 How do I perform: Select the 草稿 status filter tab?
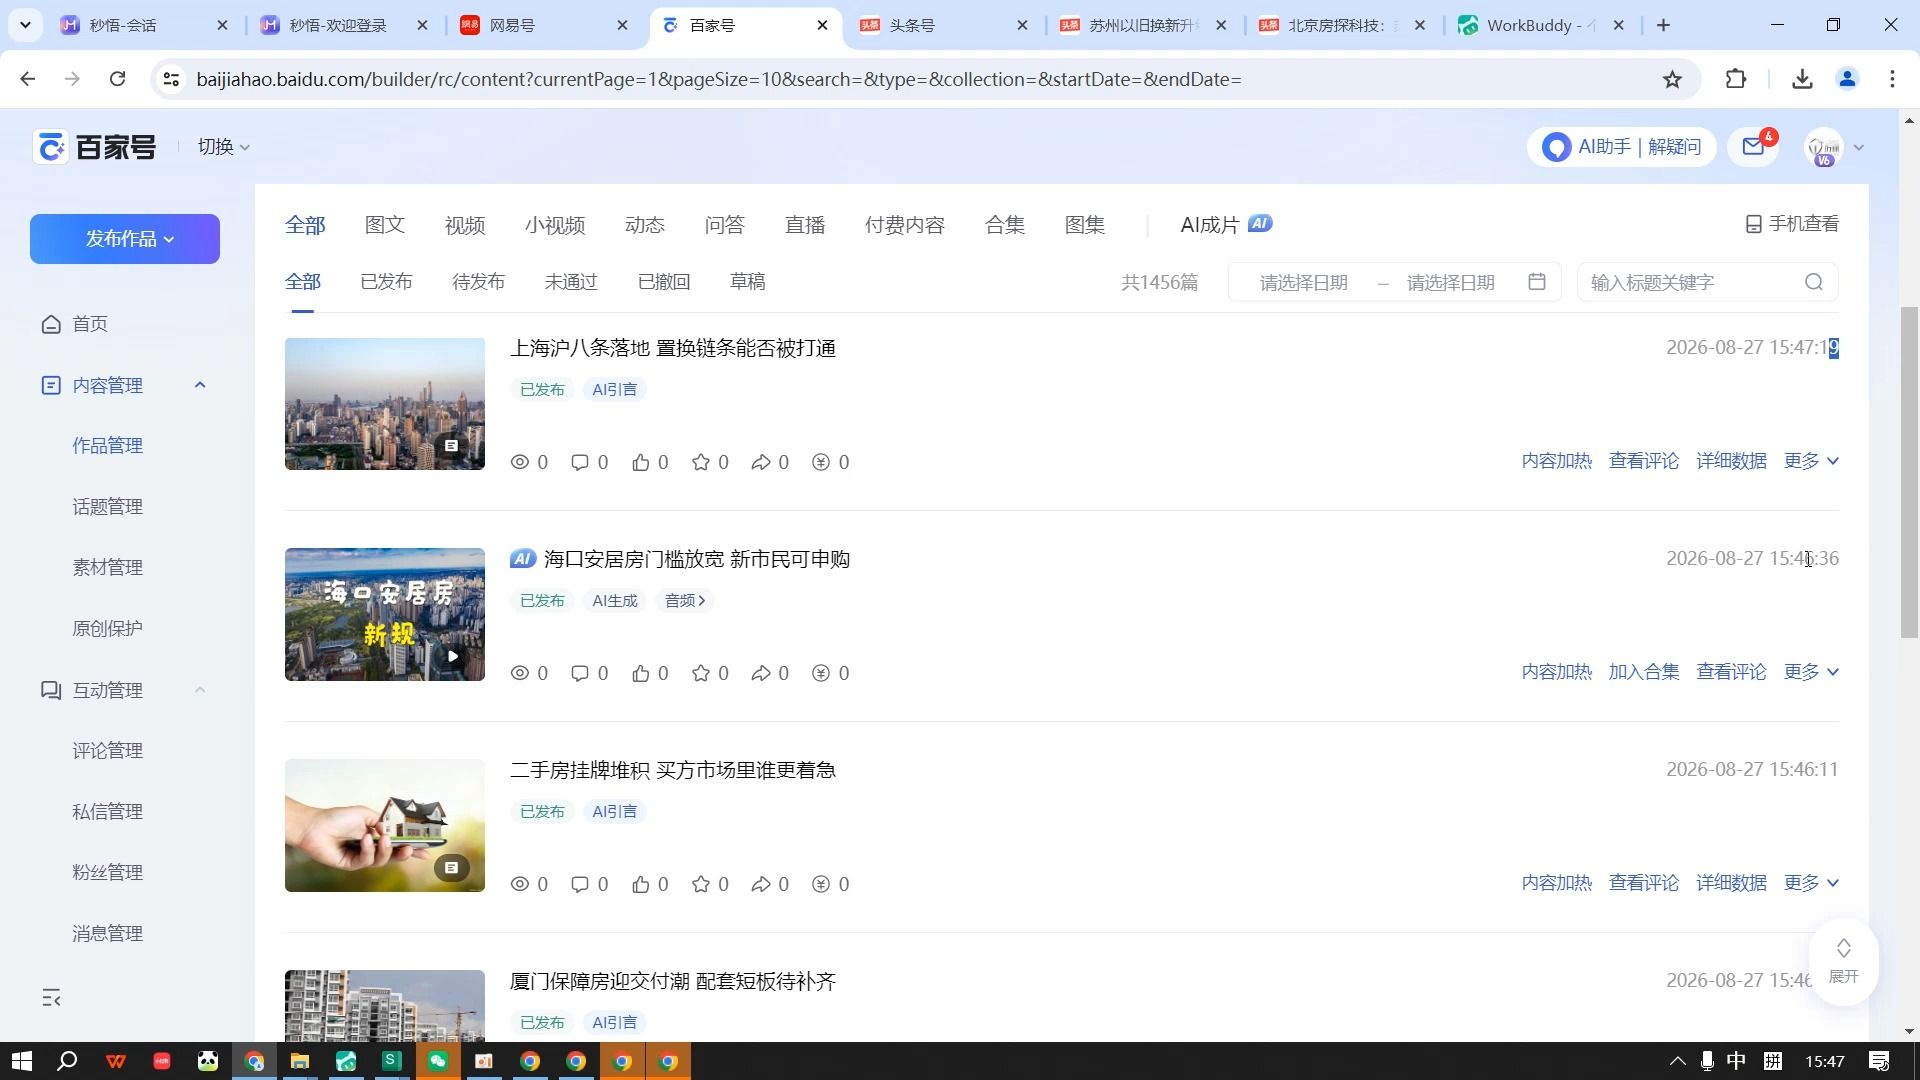[748, 282]
